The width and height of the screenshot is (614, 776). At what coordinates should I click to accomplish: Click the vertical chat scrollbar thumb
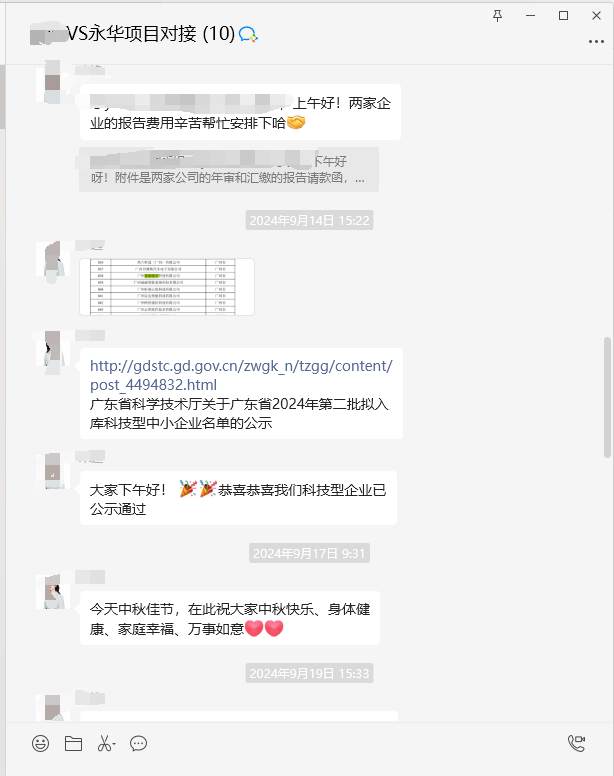(607, 397)
